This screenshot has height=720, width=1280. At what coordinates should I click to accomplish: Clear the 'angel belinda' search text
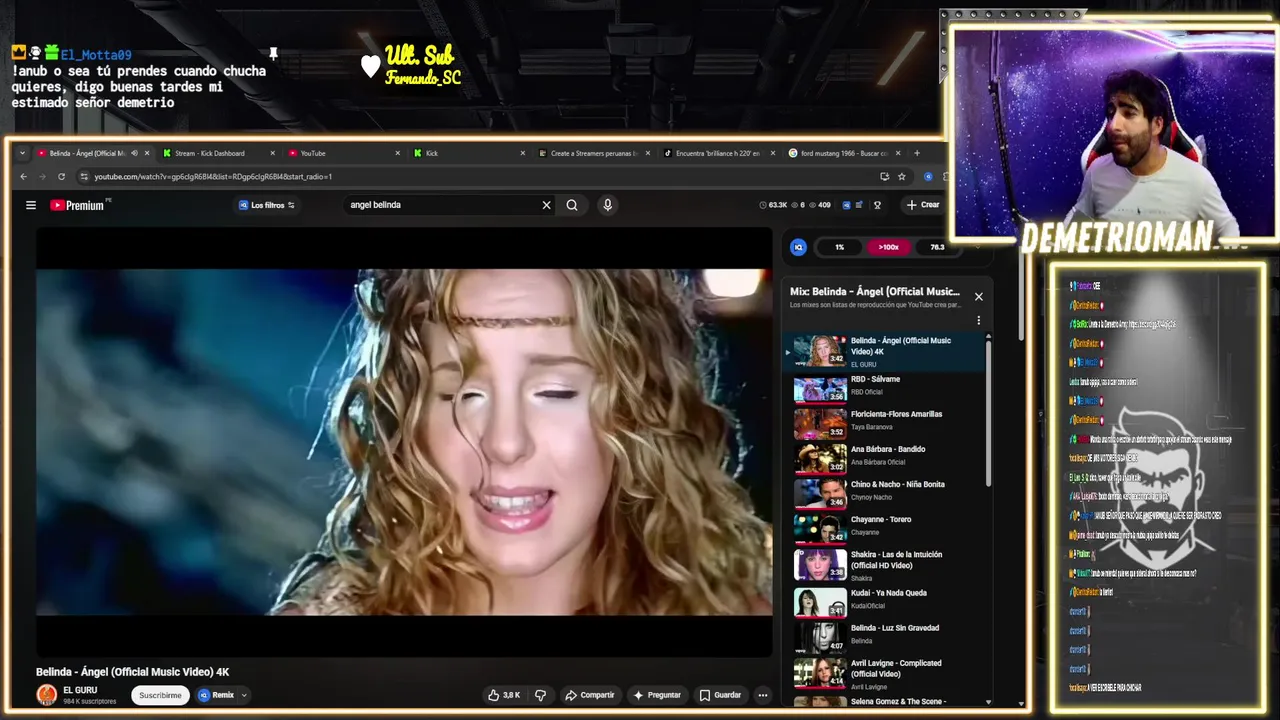tap(546, 205)
